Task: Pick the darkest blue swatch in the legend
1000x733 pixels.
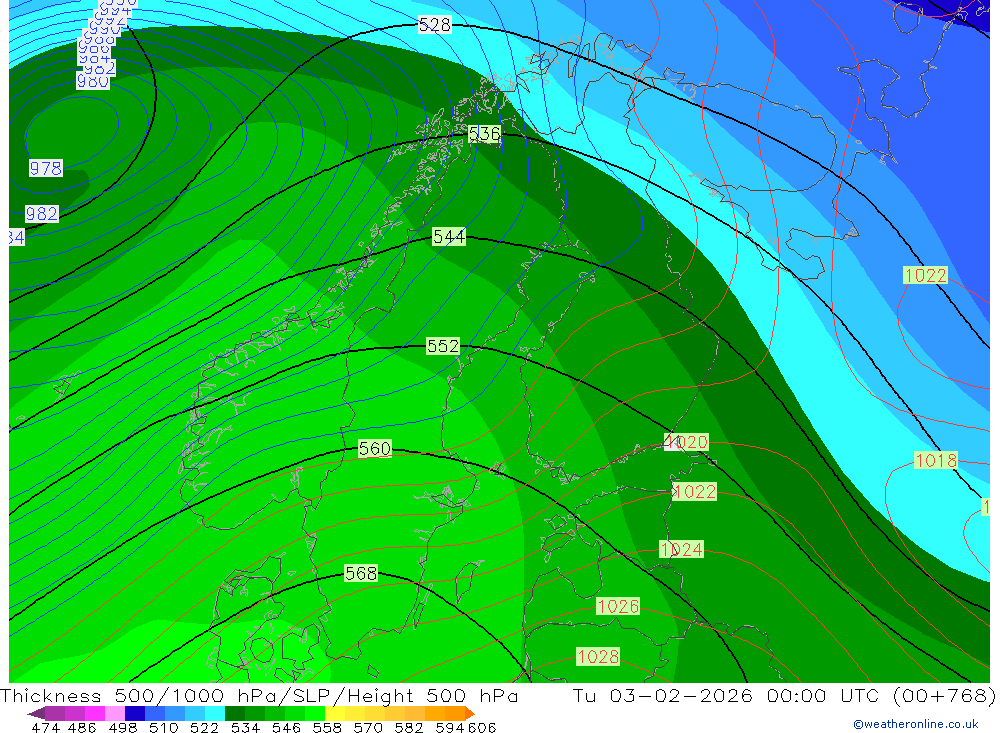Action: click(x=135, y=713)
